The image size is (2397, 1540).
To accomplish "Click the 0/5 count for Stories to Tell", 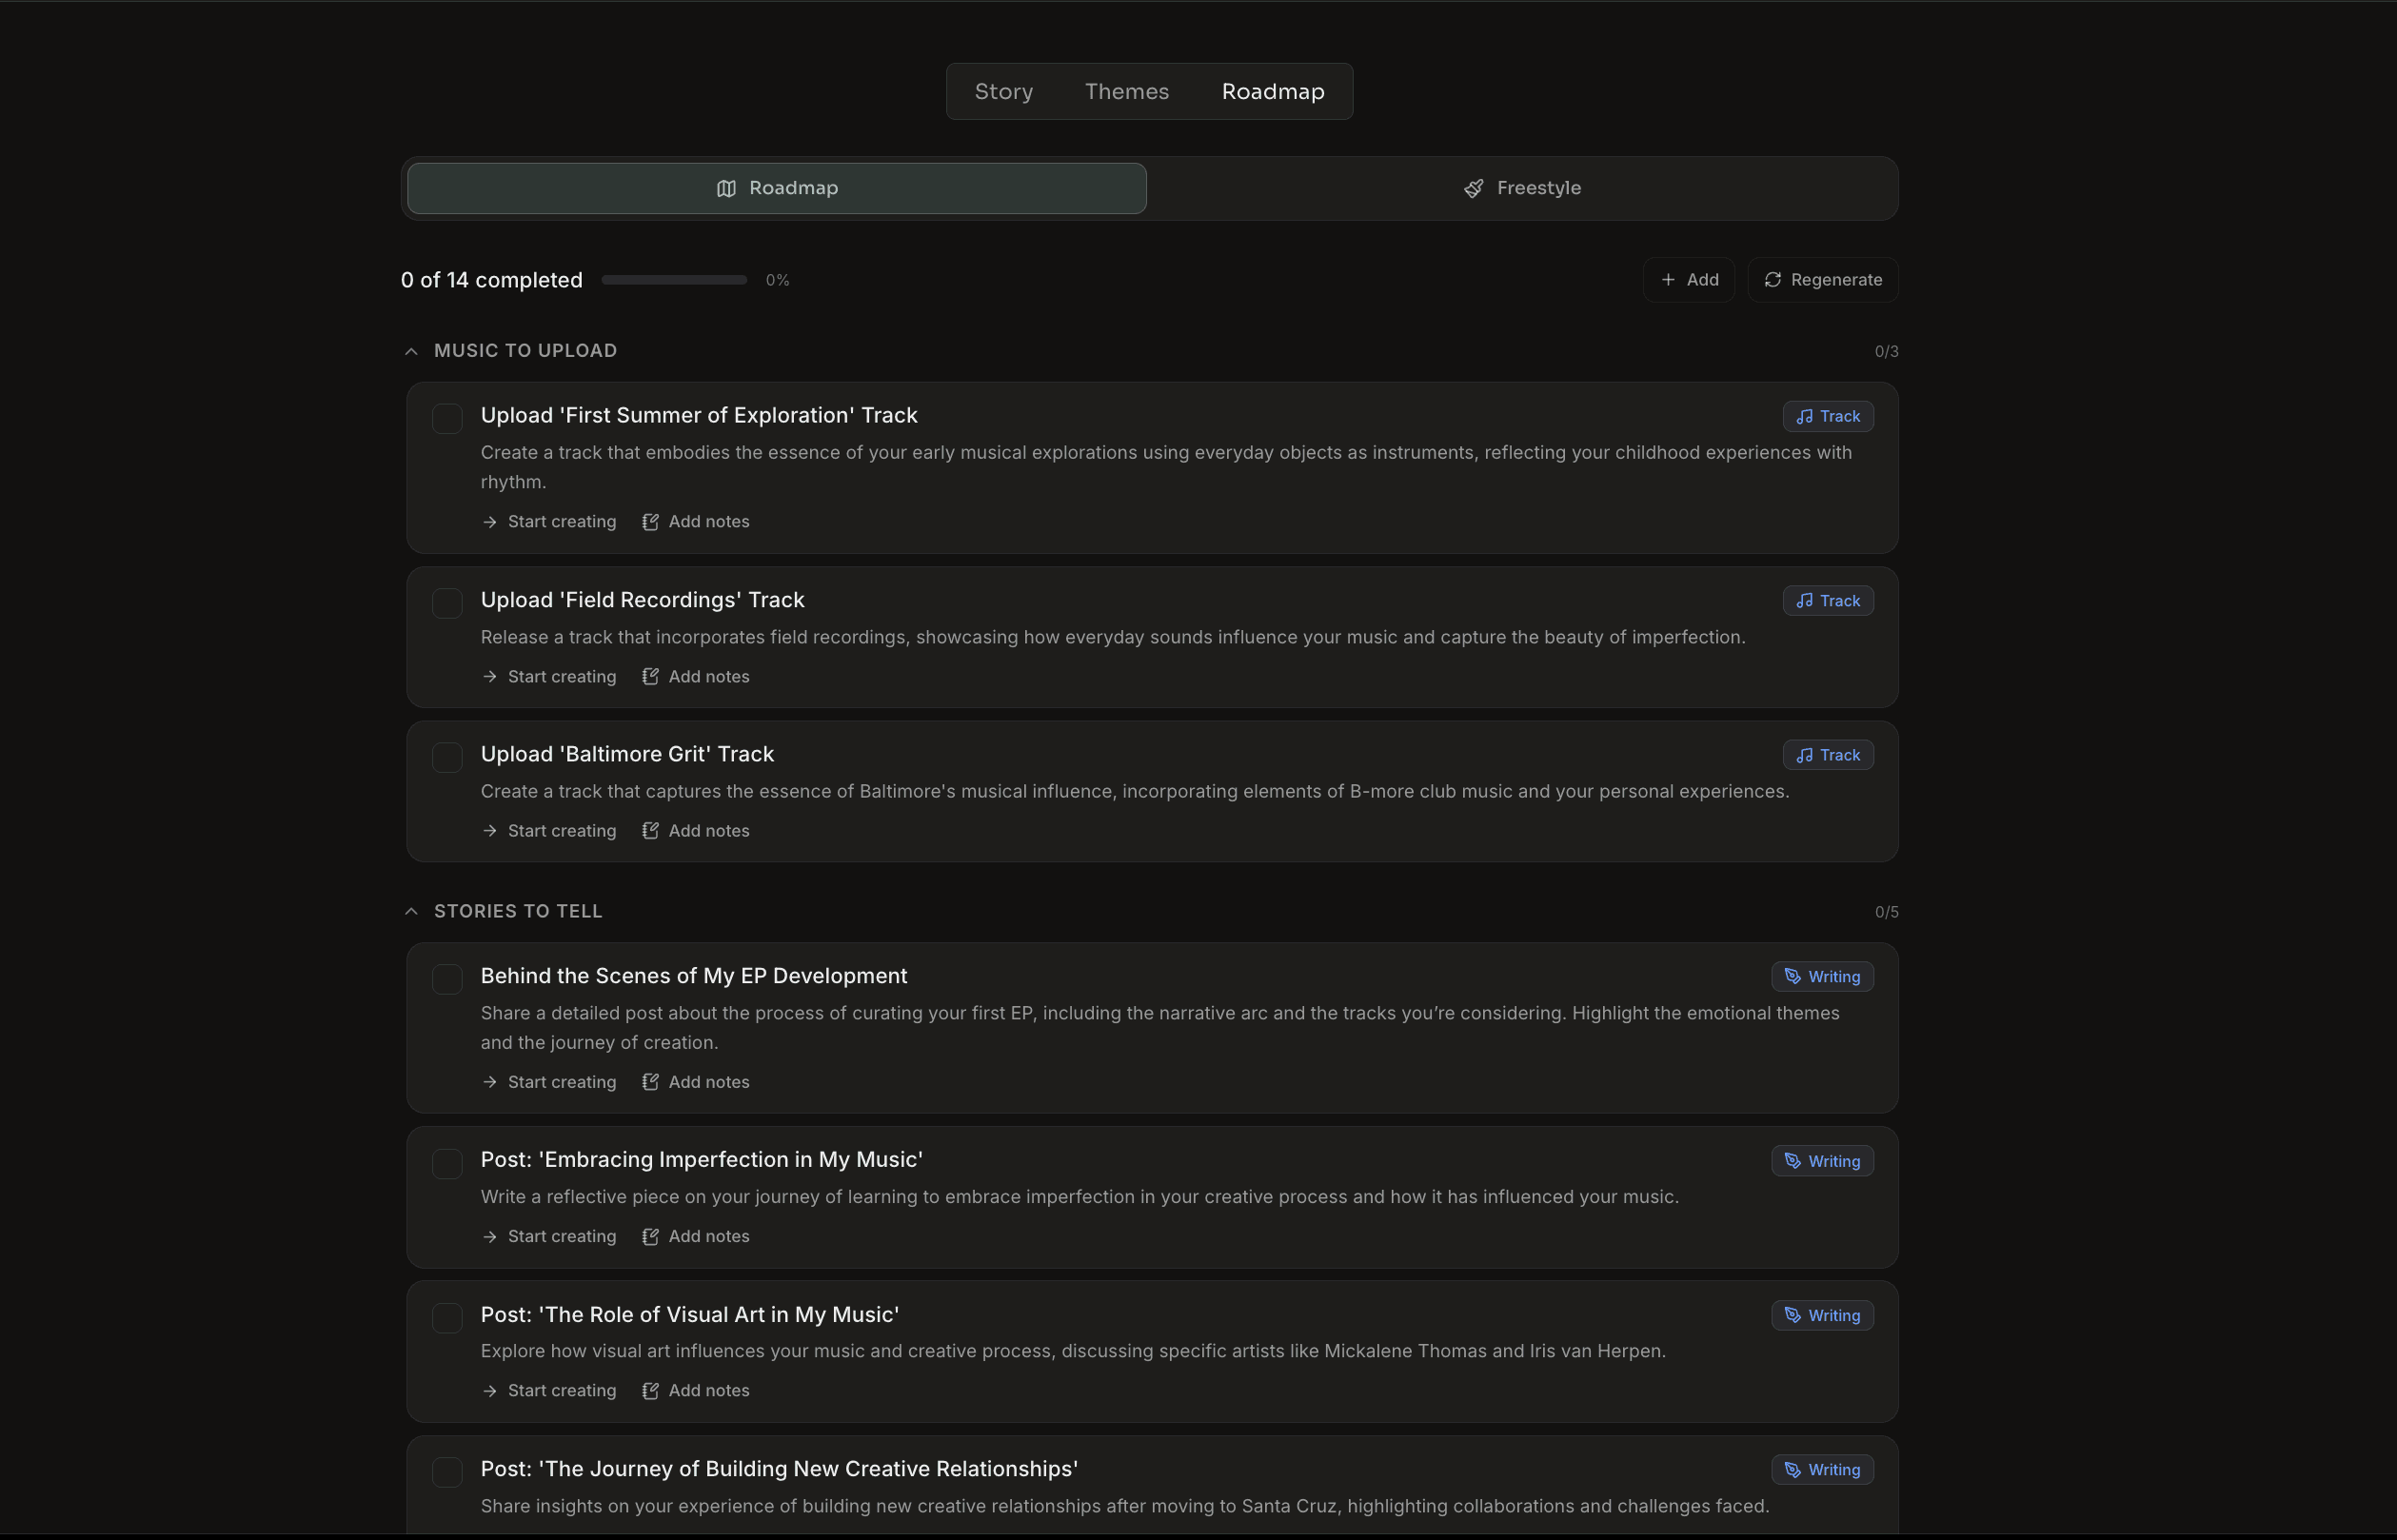I will coord(1886,913).
